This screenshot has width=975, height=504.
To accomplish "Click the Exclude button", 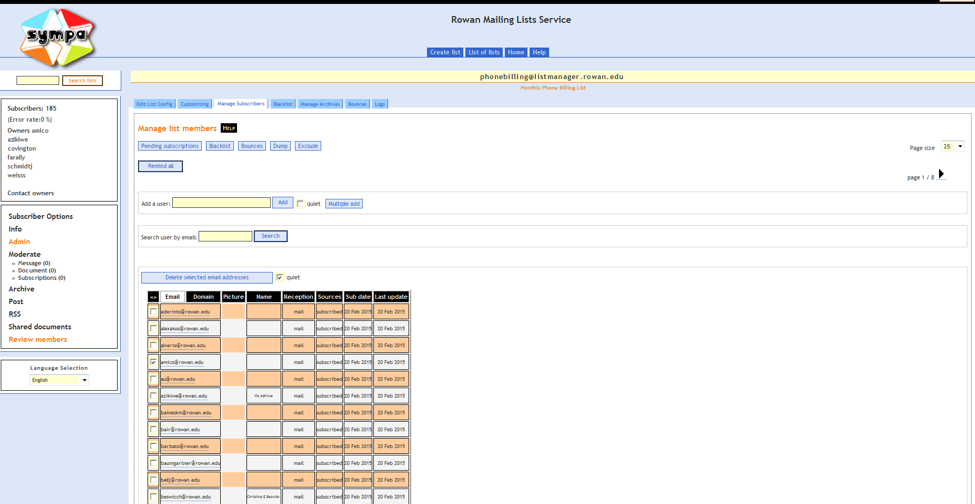I will point(308,146).
